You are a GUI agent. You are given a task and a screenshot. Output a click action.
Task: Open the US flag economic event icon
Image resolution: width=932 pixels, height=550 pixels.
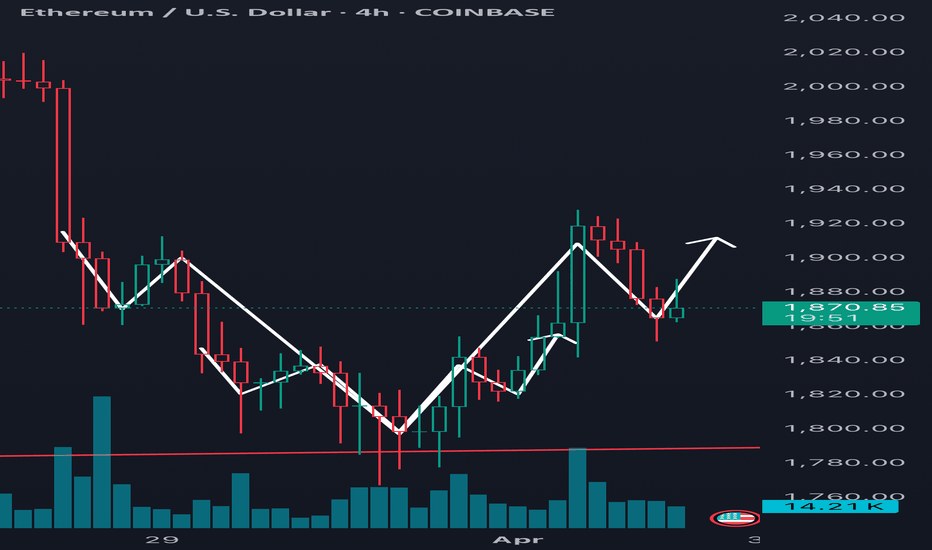735,518
